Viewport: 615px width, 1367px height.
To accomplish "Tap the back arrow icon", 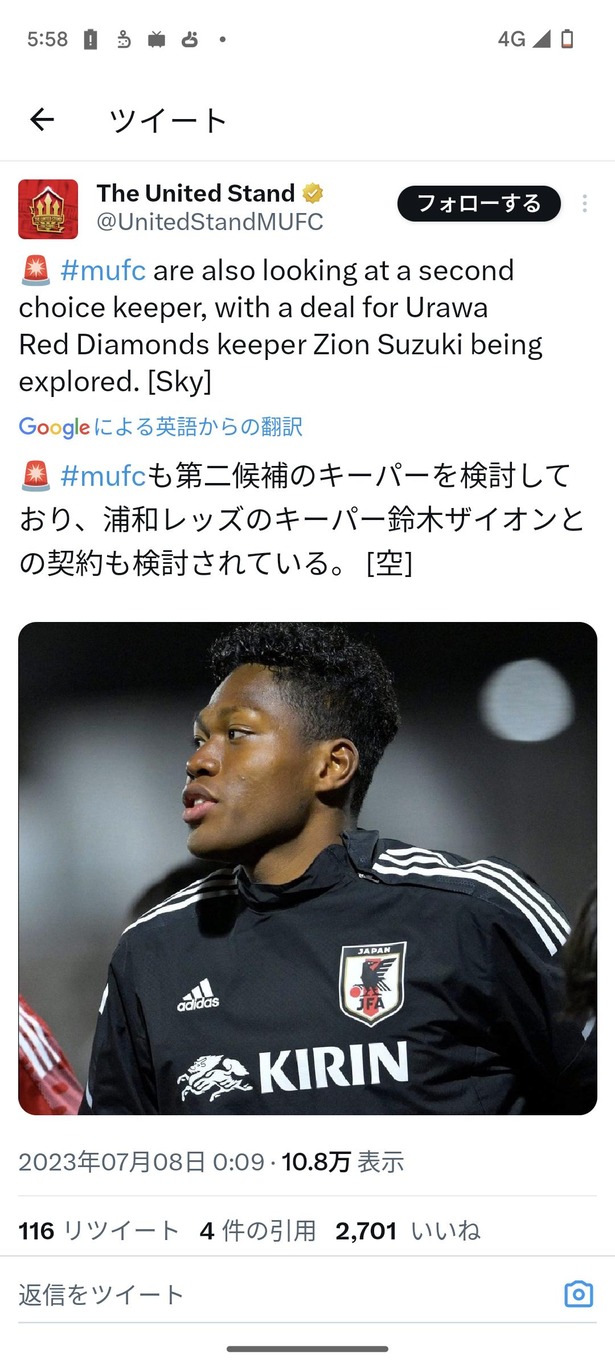I will pyautogui.click(x=41, y=121).
